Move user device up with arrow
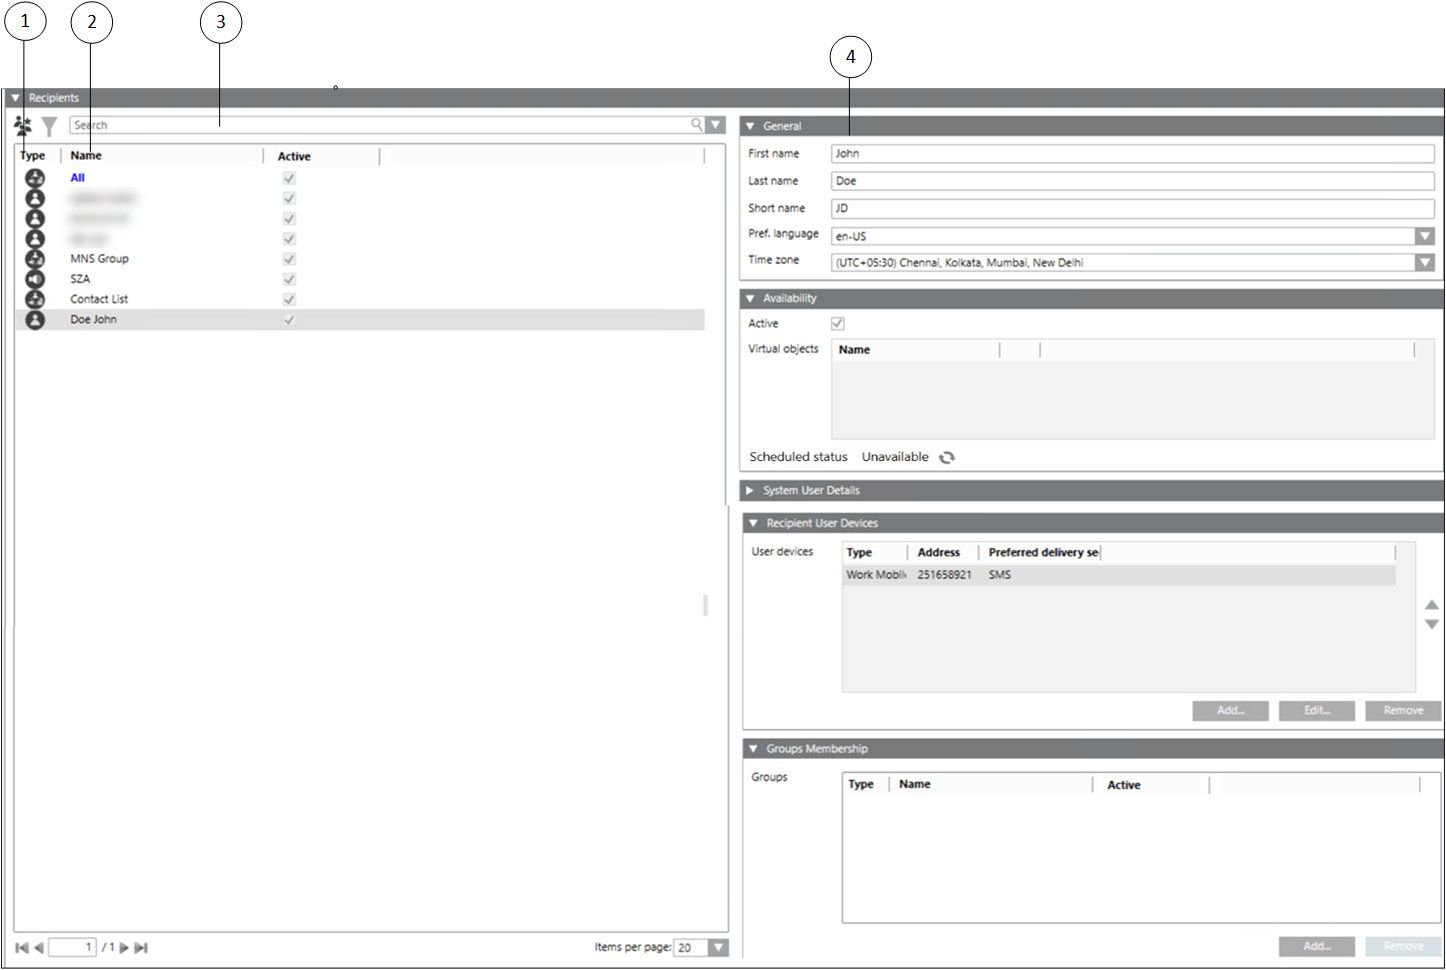The width and height of the screenshot is (1446, 970). point(1431,605)
